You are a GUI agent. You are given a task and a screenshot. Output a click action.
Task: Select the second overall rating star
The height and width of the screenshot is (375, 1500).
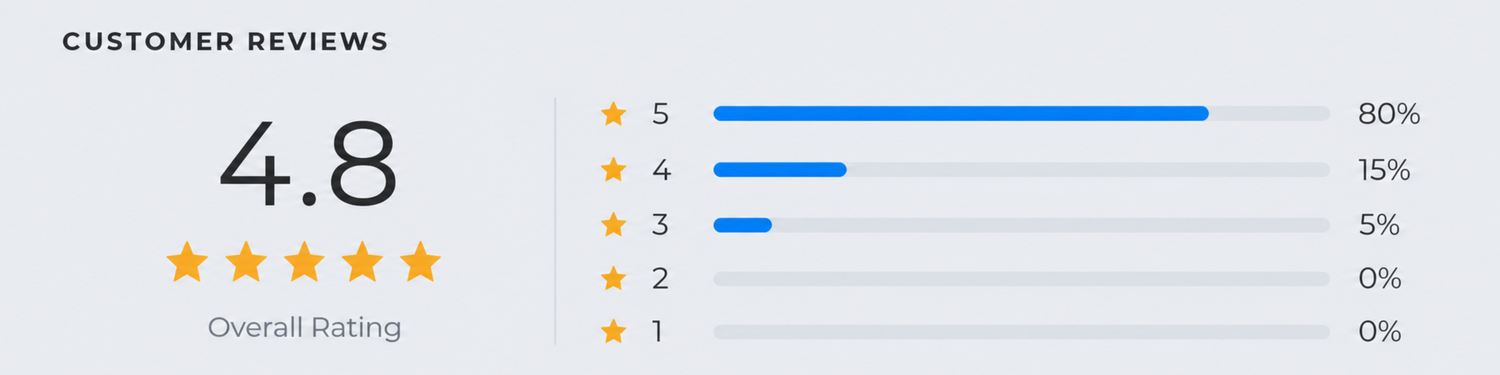click(x=245, y=262)
